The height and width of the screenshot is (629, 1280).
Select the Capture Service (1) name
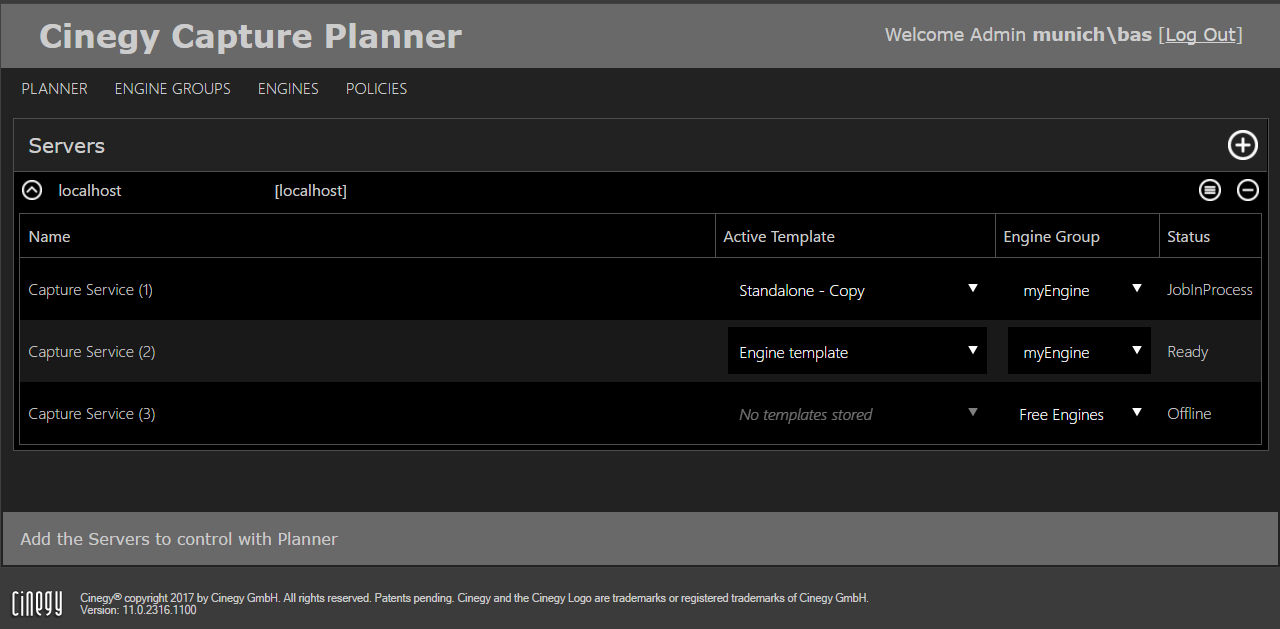coord(91,290)
